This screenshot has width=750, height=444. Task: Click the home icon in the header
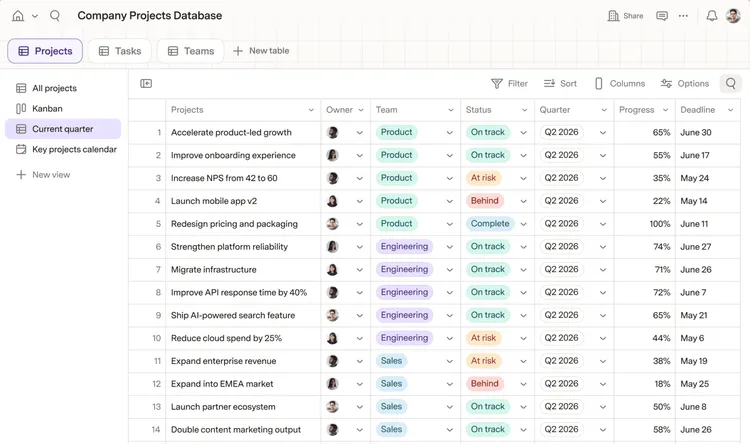click(x=18, y=16)
